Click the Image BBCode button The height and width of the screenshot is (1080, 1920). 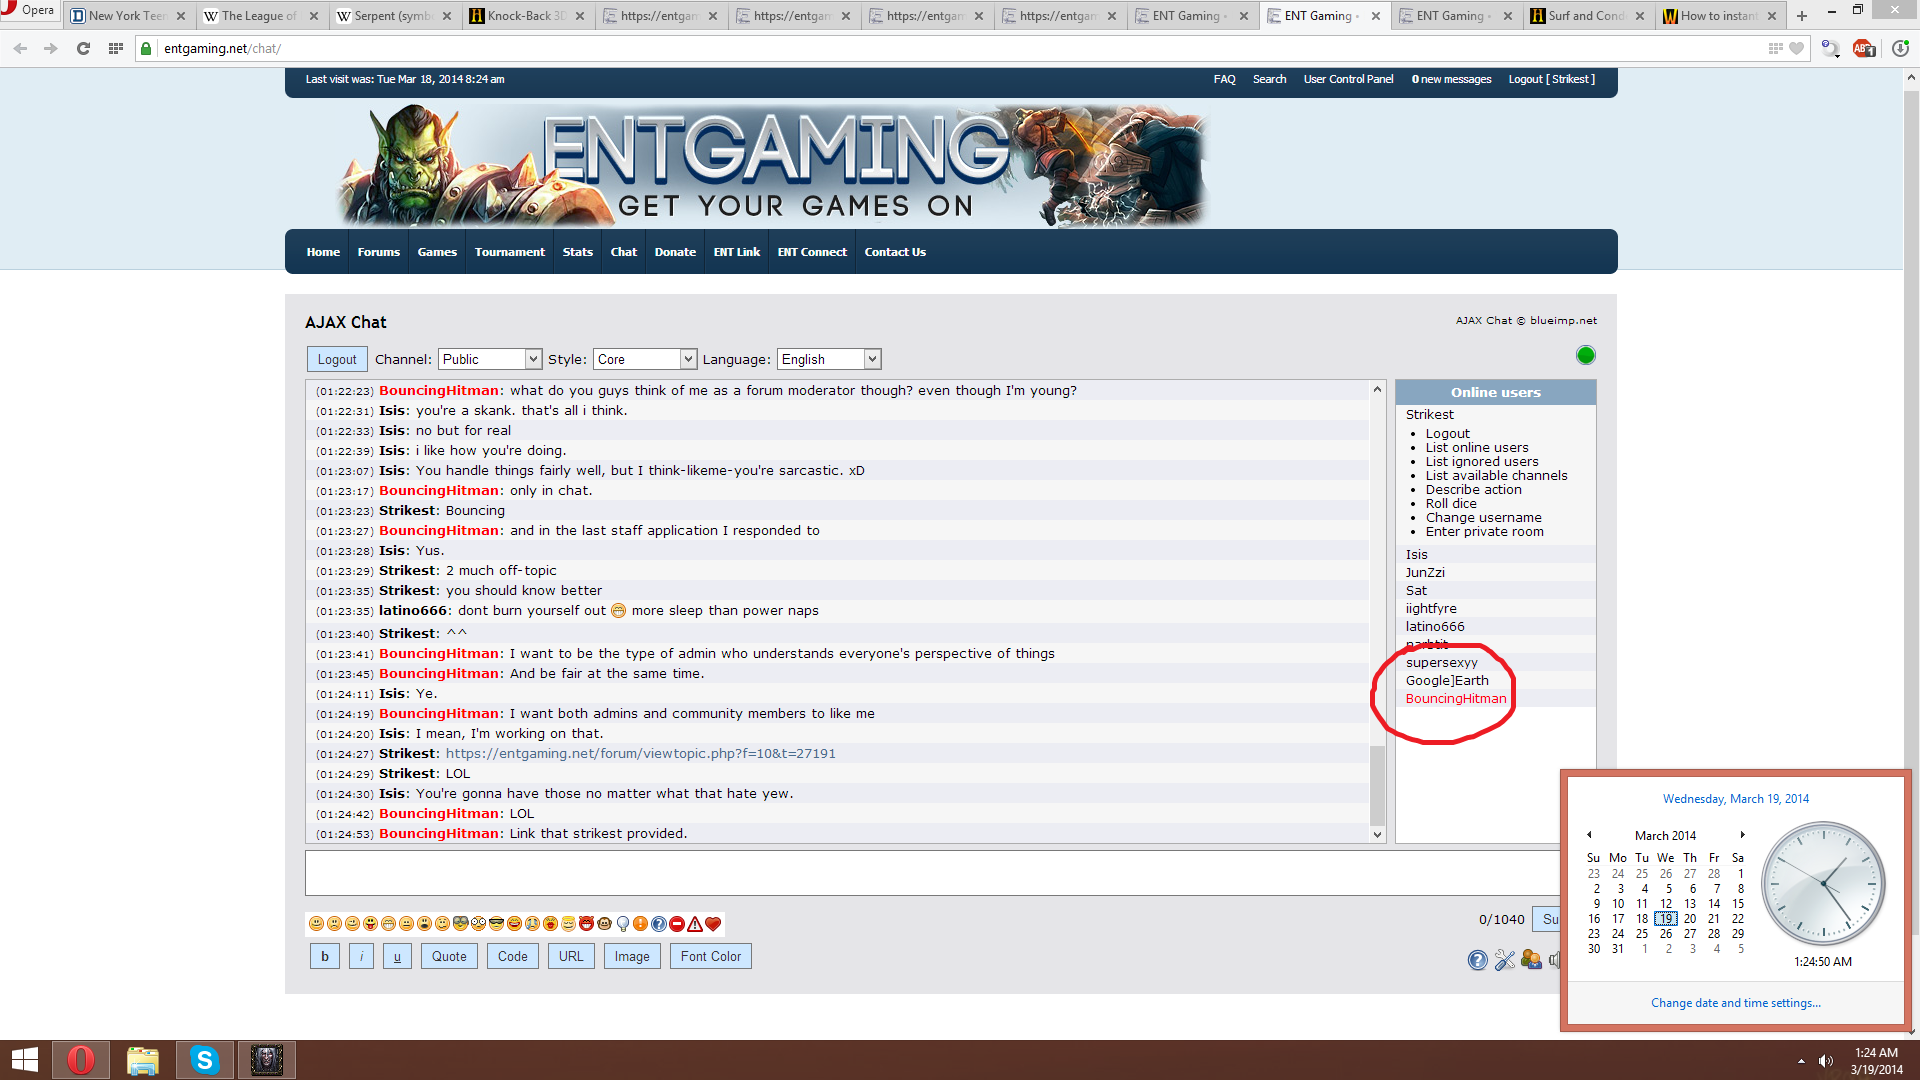click(632, 957)
